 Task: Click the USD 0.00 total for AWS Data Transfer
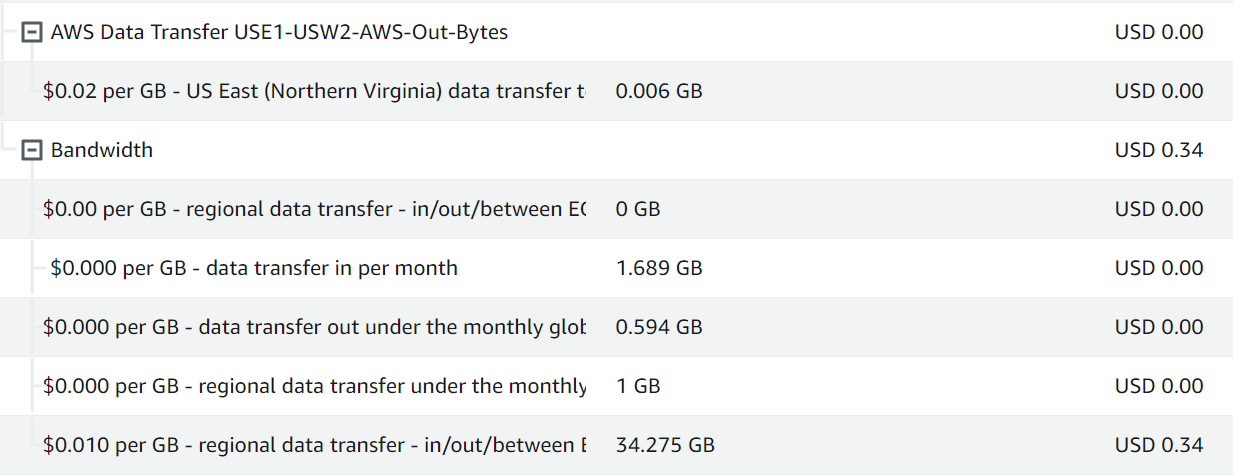pos(1159,32)
